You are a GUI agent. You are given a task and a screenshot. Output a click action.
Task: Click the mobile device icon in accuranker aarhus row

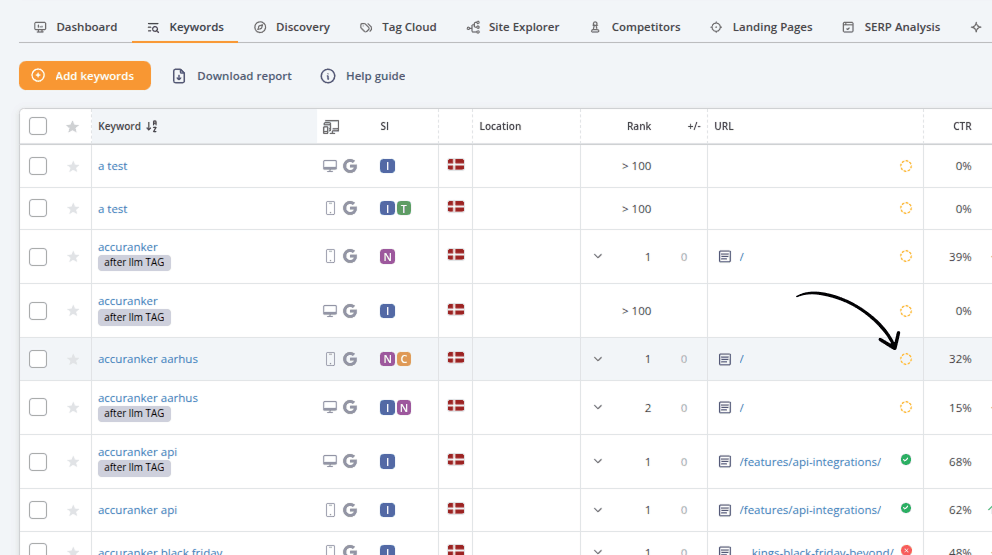[330, 359]
